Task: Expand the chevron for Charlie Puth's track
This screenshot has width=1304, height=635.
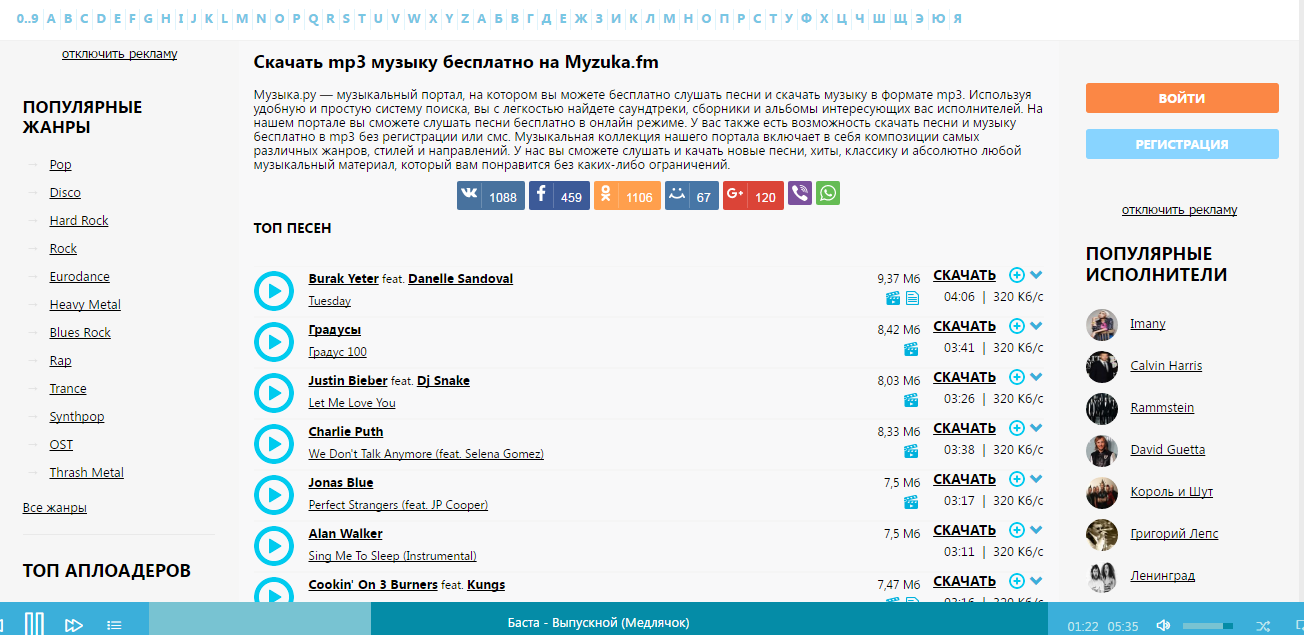Action: point(1036,428)
